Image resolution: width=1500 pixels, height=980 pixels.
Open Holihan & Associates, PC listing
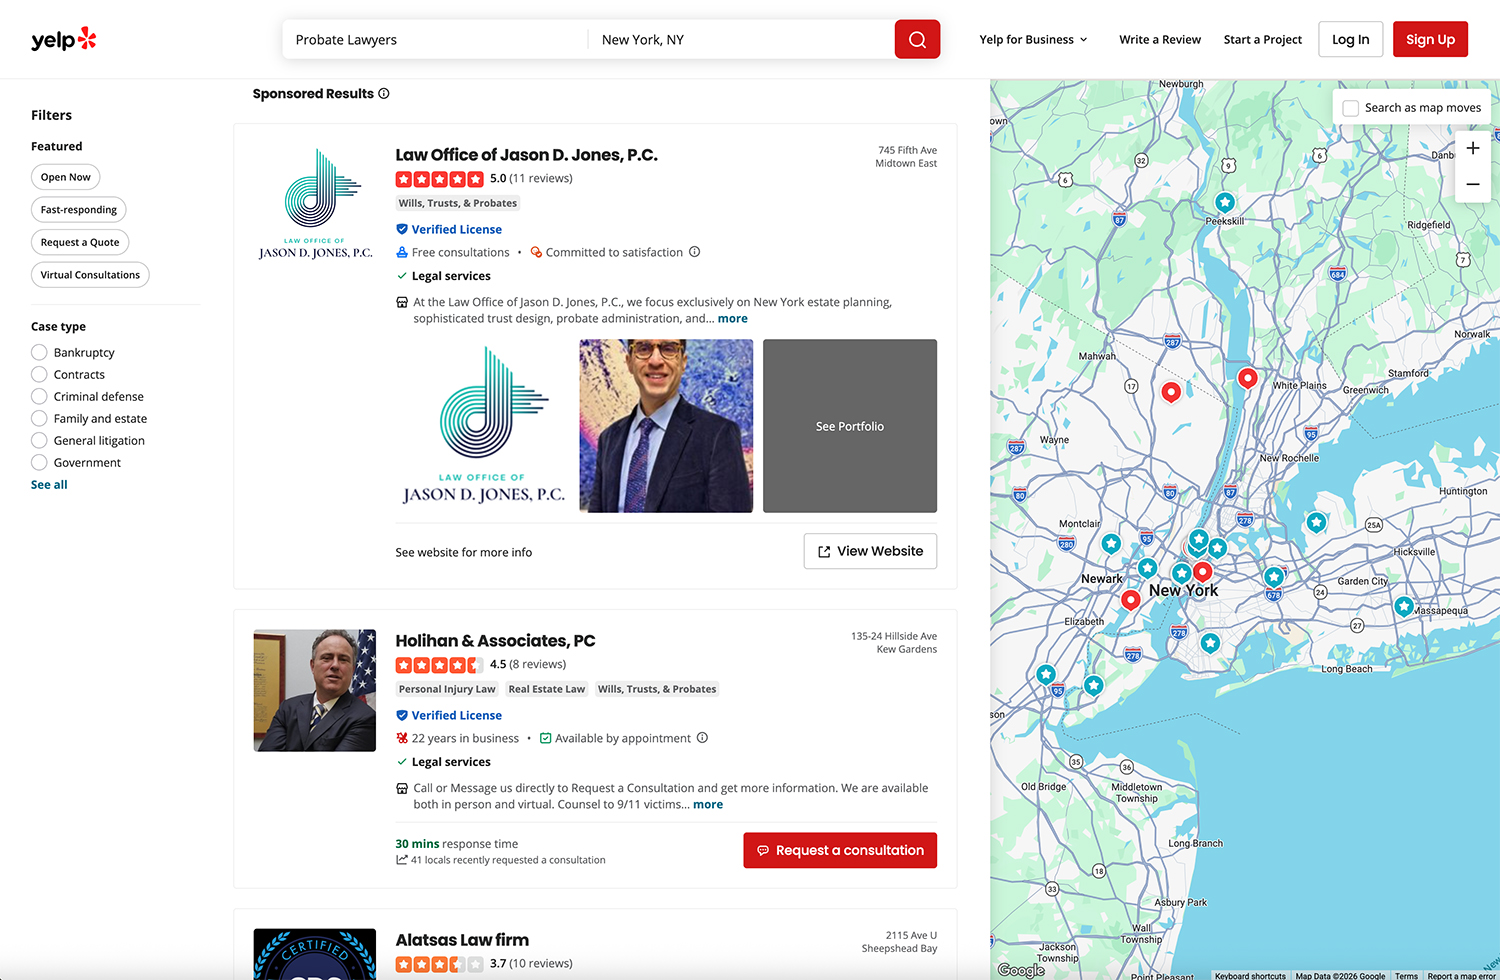pyautogui.click(x=495, y=641)
